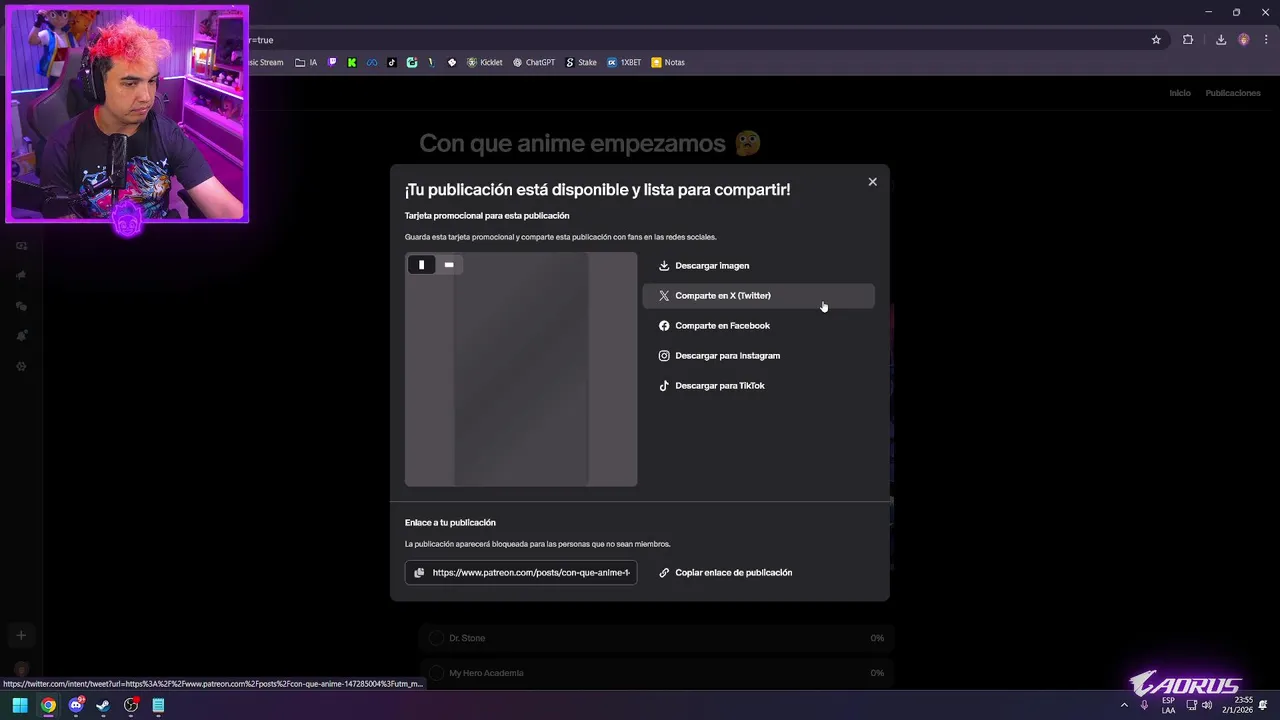
Task: Click the promotional card preview image
Action: click(x=521, y=369)
